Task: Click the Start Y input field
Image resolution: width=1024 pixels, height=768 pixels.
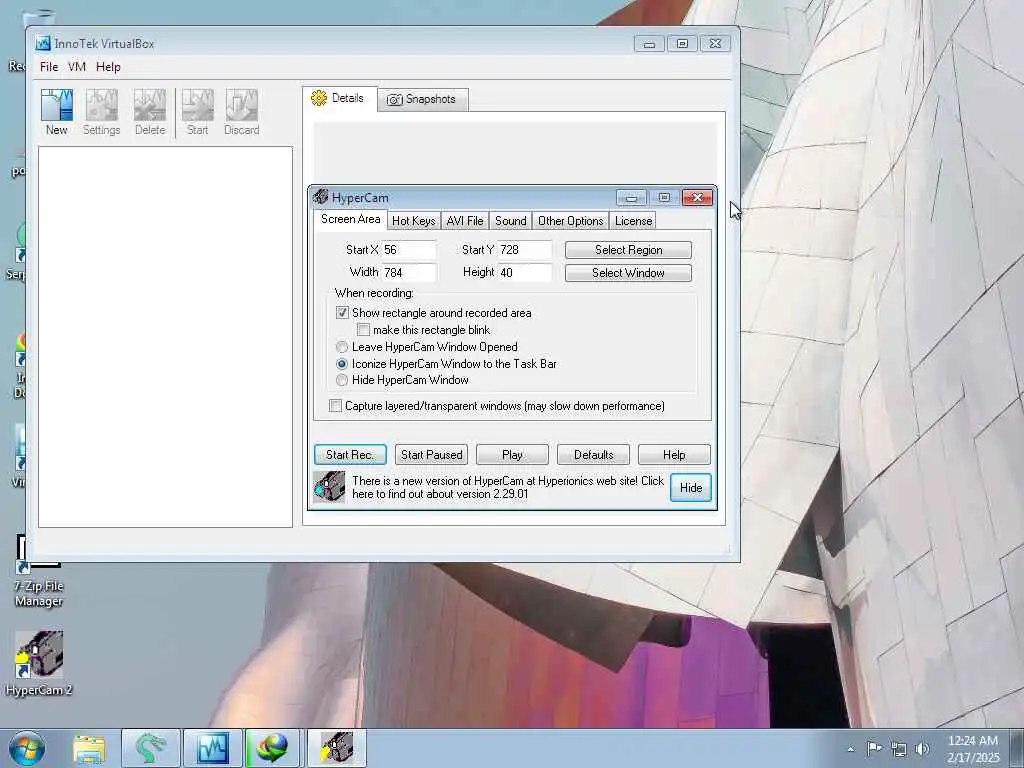Action: coord(524,249)
